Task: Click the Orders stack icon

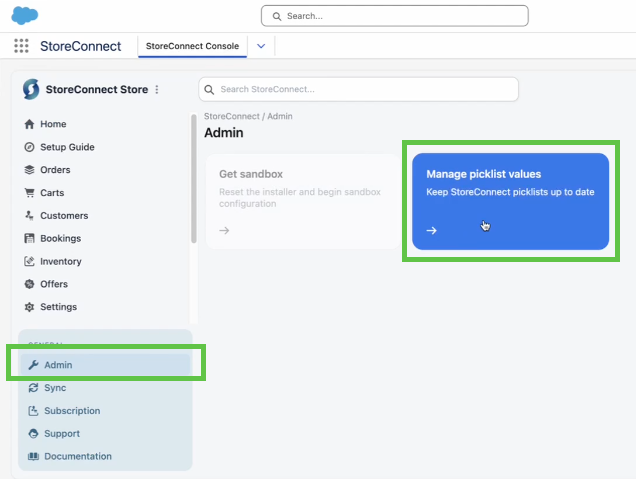Action: tap(29, 170)
